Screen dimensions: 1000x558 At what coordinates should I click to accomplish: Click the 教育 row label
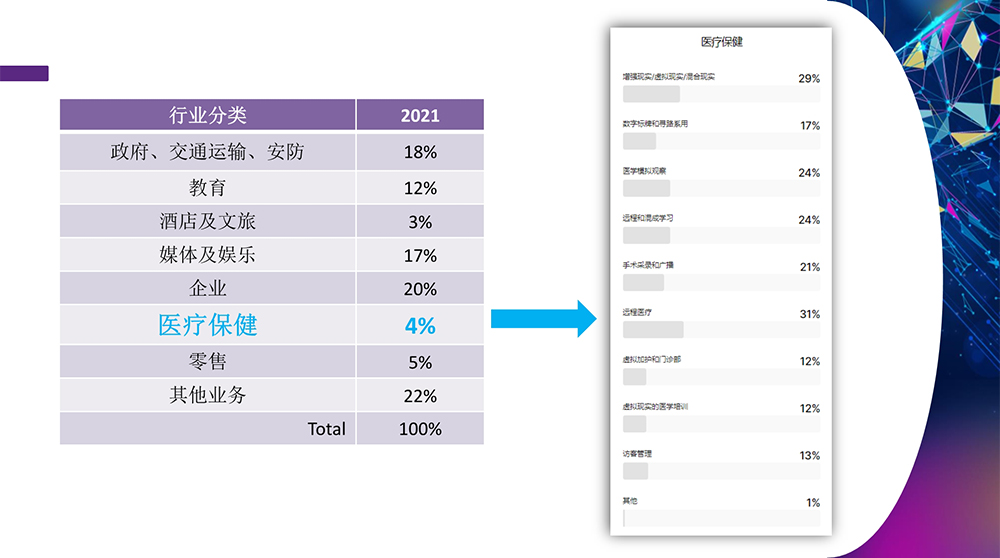[x=207, y=188]
